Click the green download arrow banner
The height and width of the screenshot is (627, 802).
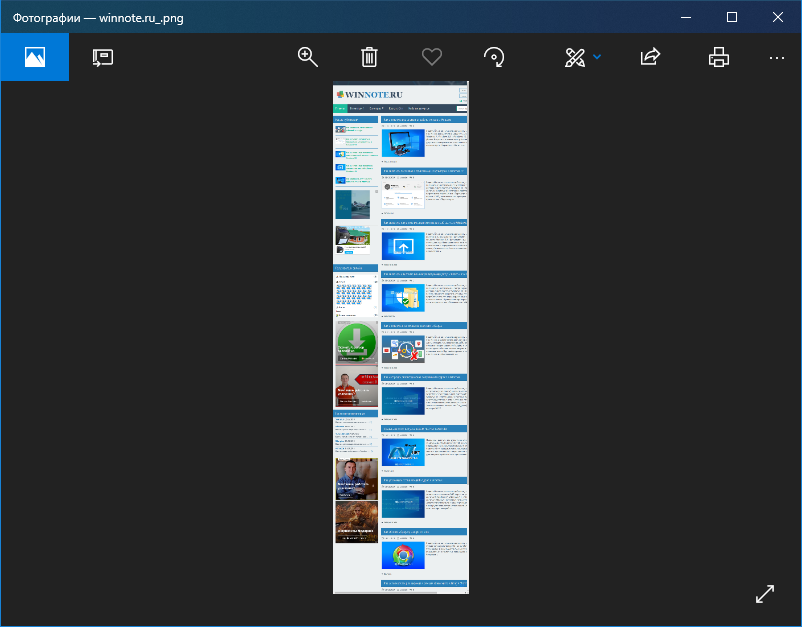click(x=356, y=343)
